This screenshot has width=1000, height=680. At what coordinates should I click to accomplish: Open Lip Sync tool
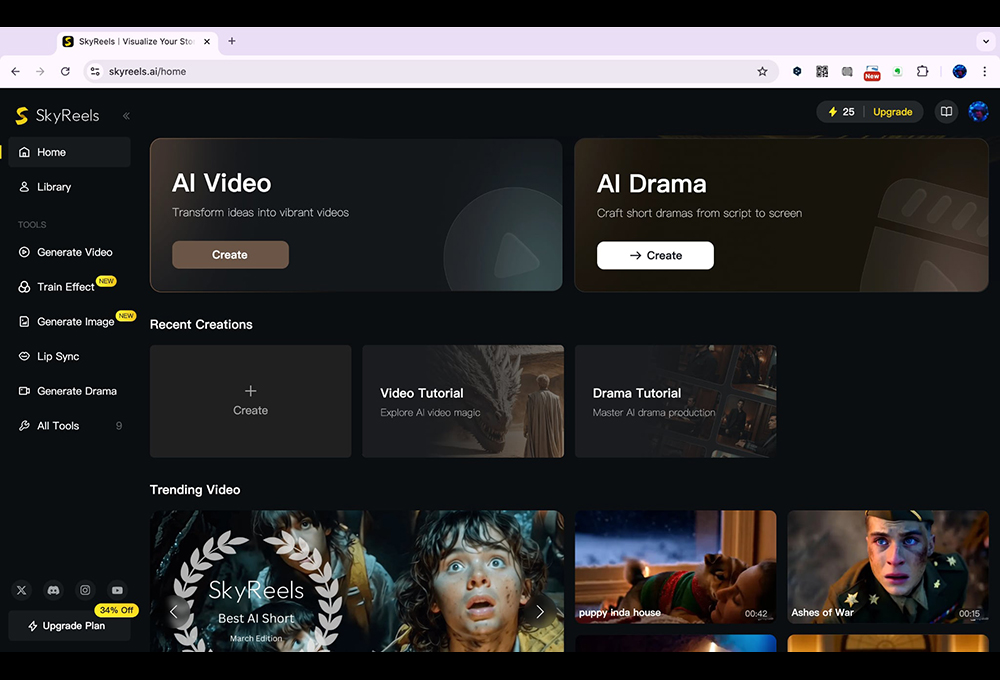point(58,356)
